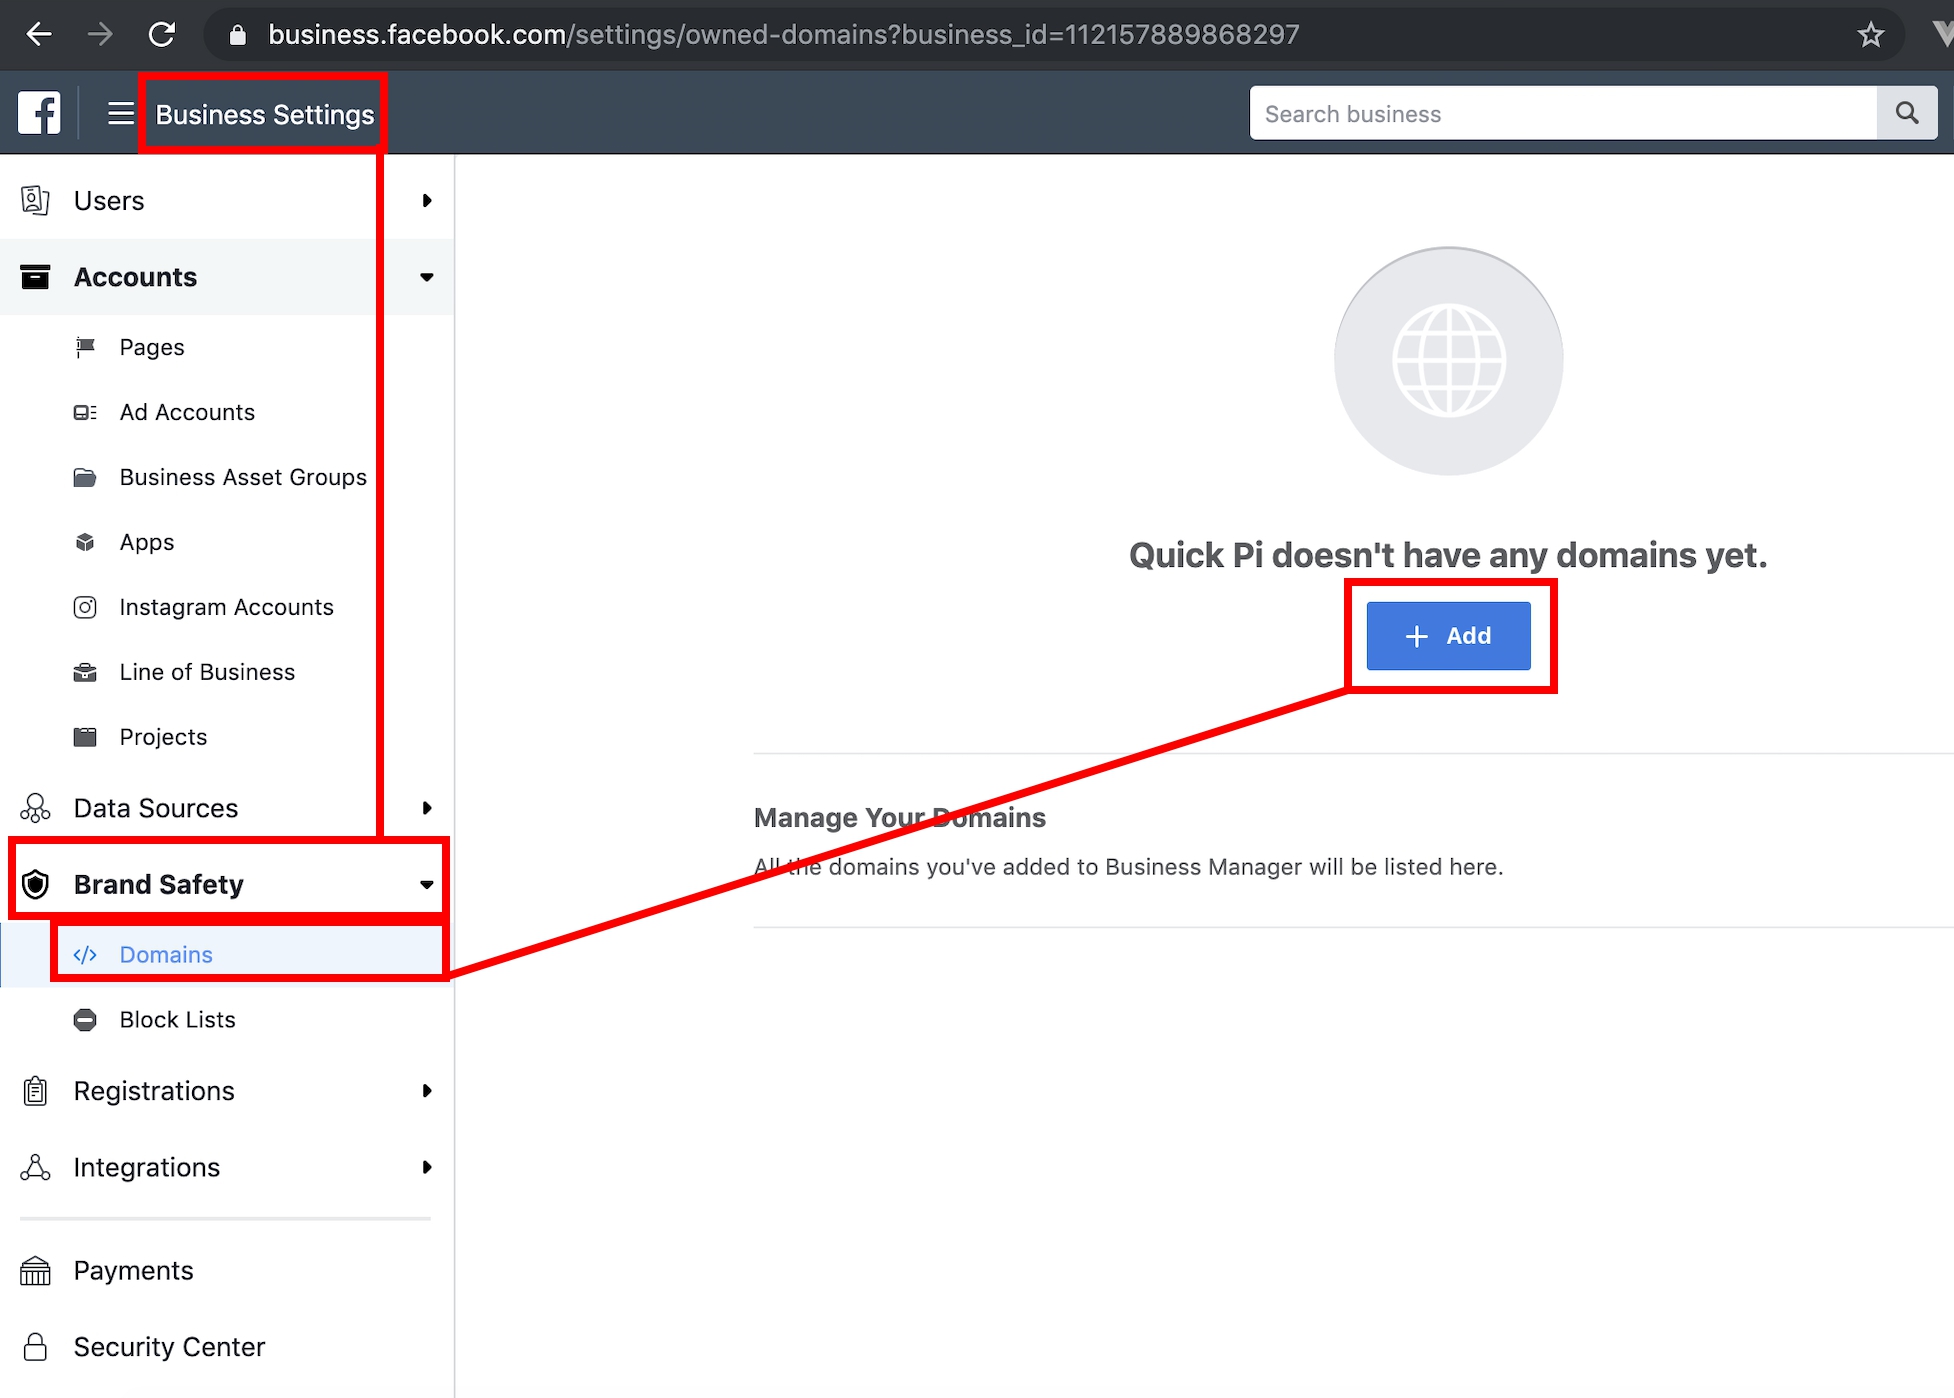Click the Registrations clipboard icon

click(35, 1091)
